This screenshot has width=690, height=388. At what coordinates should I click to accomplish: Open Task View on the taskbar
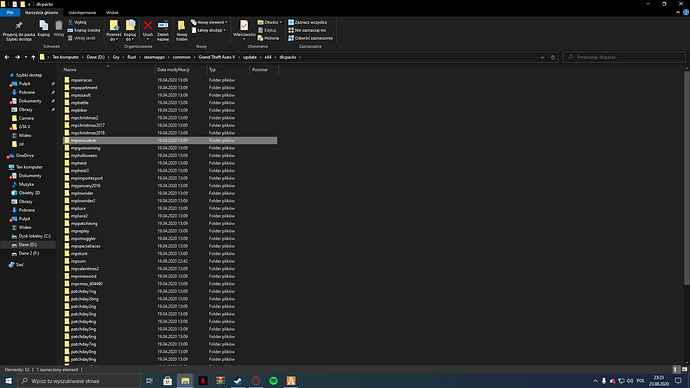click(x=150, y=381)
